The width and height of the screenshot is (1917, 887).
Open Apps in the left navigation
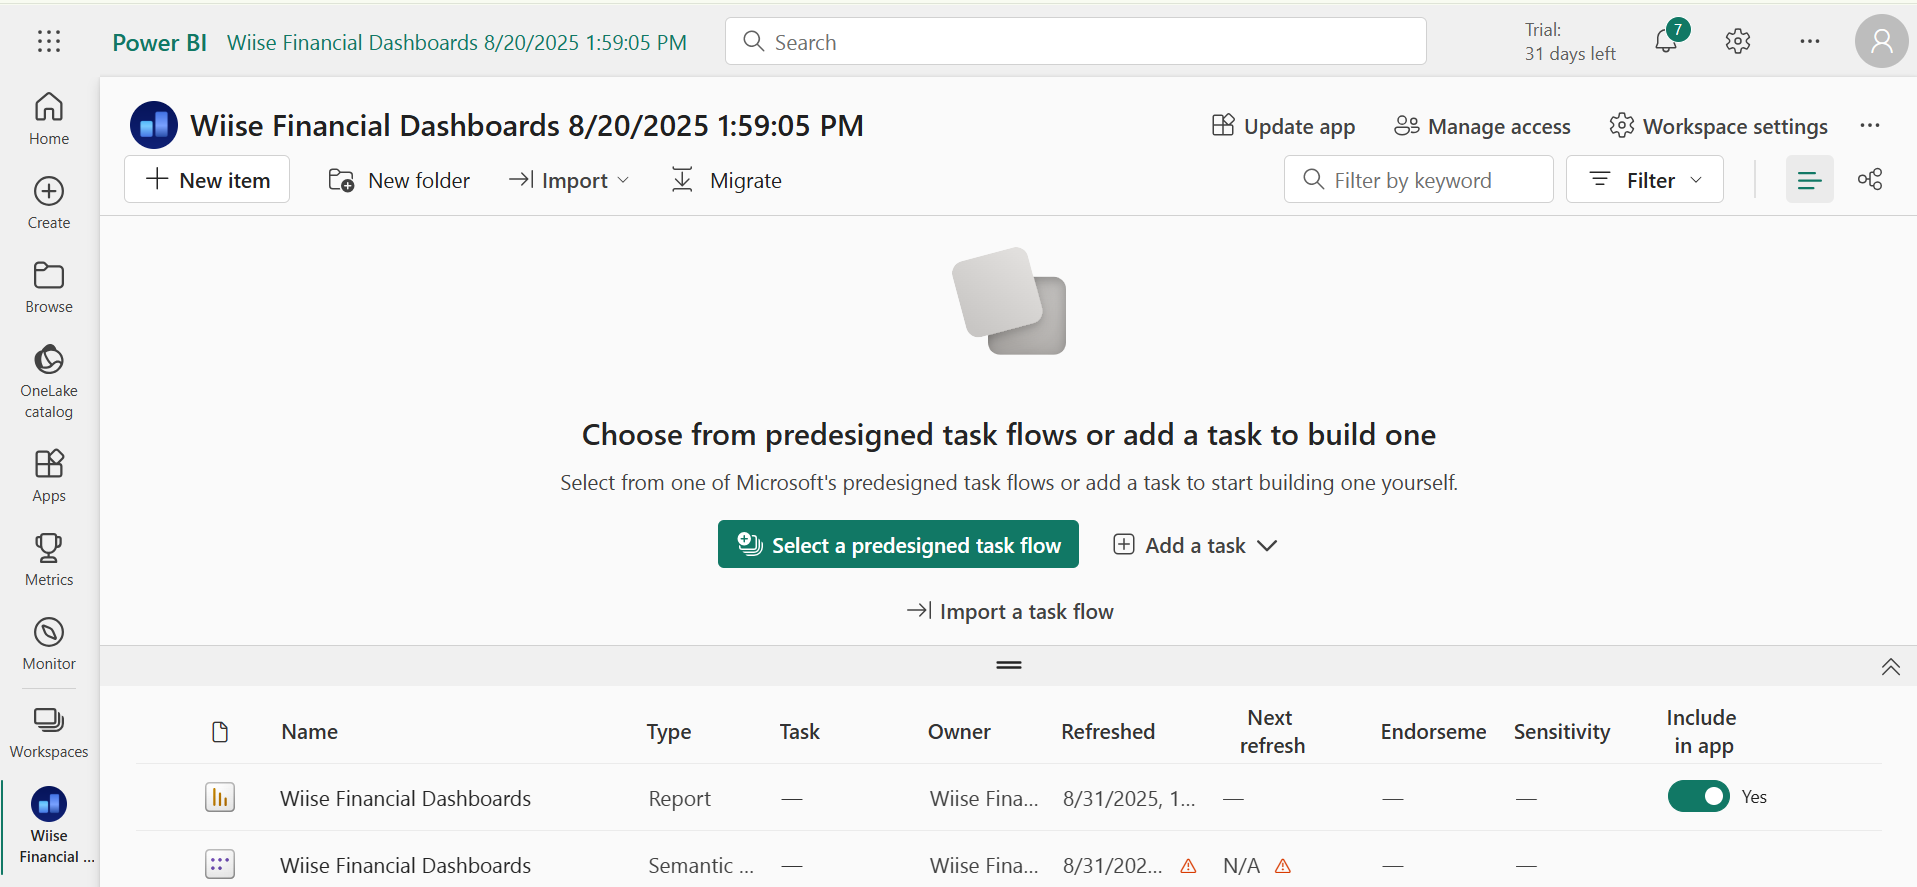49,474
